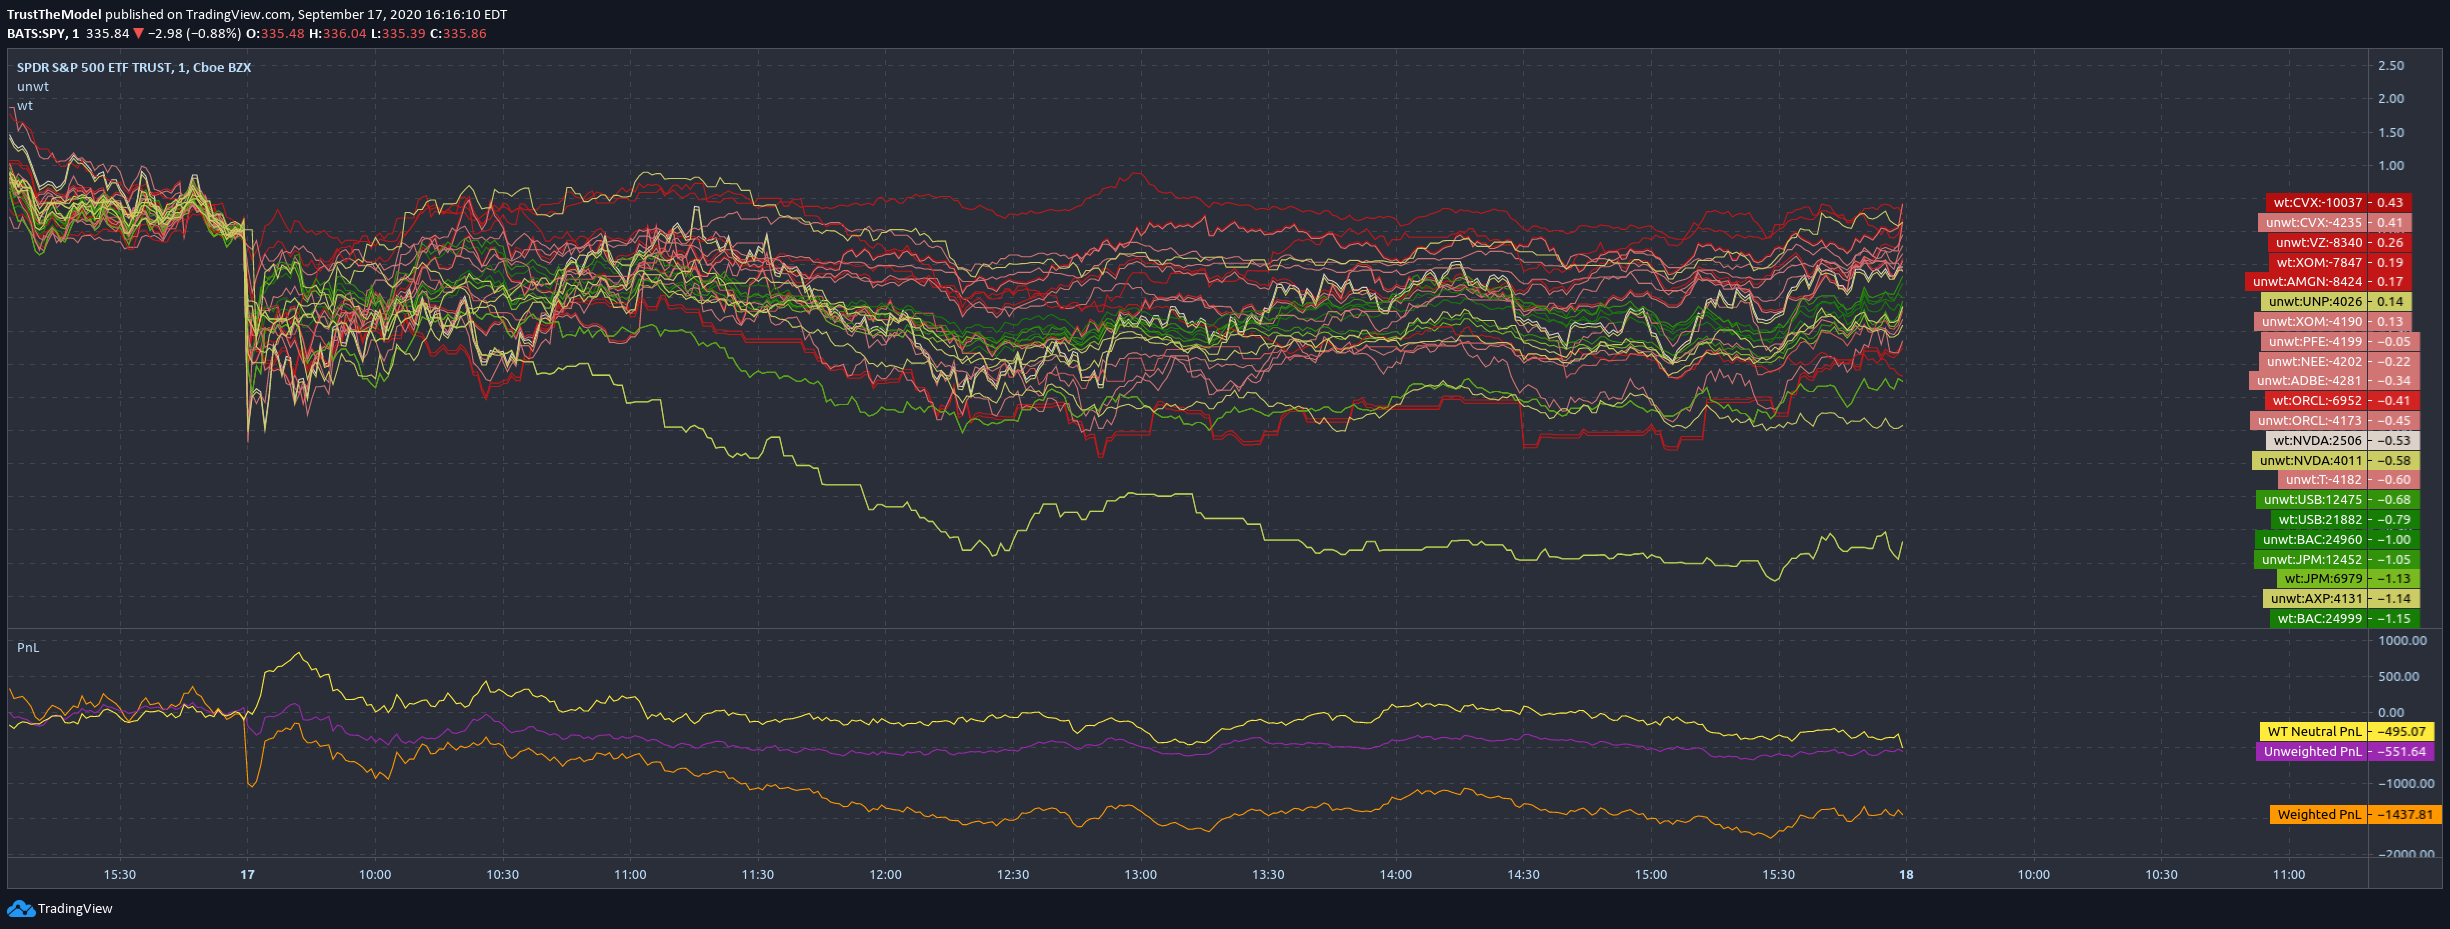Viewport: 2450px width, 929px height.
Task: Select the wt:NVDA:2506 label
Action: 2343,440
